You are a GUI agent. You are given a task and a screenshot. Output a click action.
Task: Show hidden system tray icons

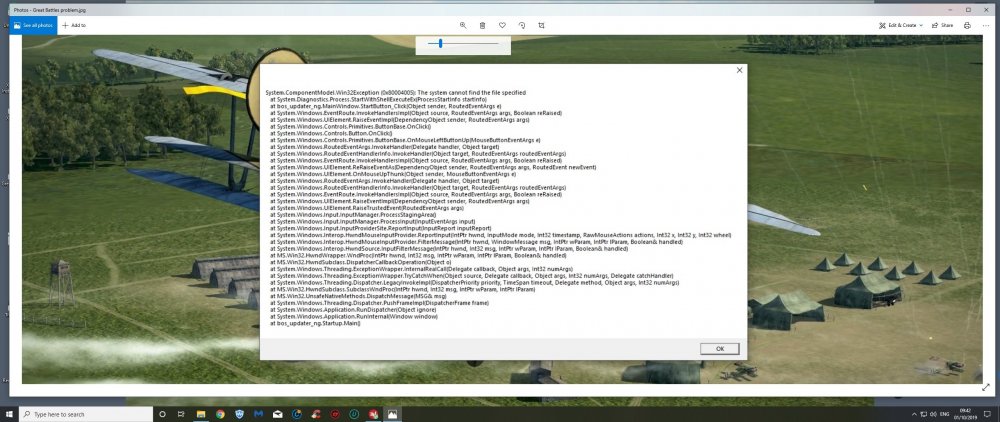(913, 414)
